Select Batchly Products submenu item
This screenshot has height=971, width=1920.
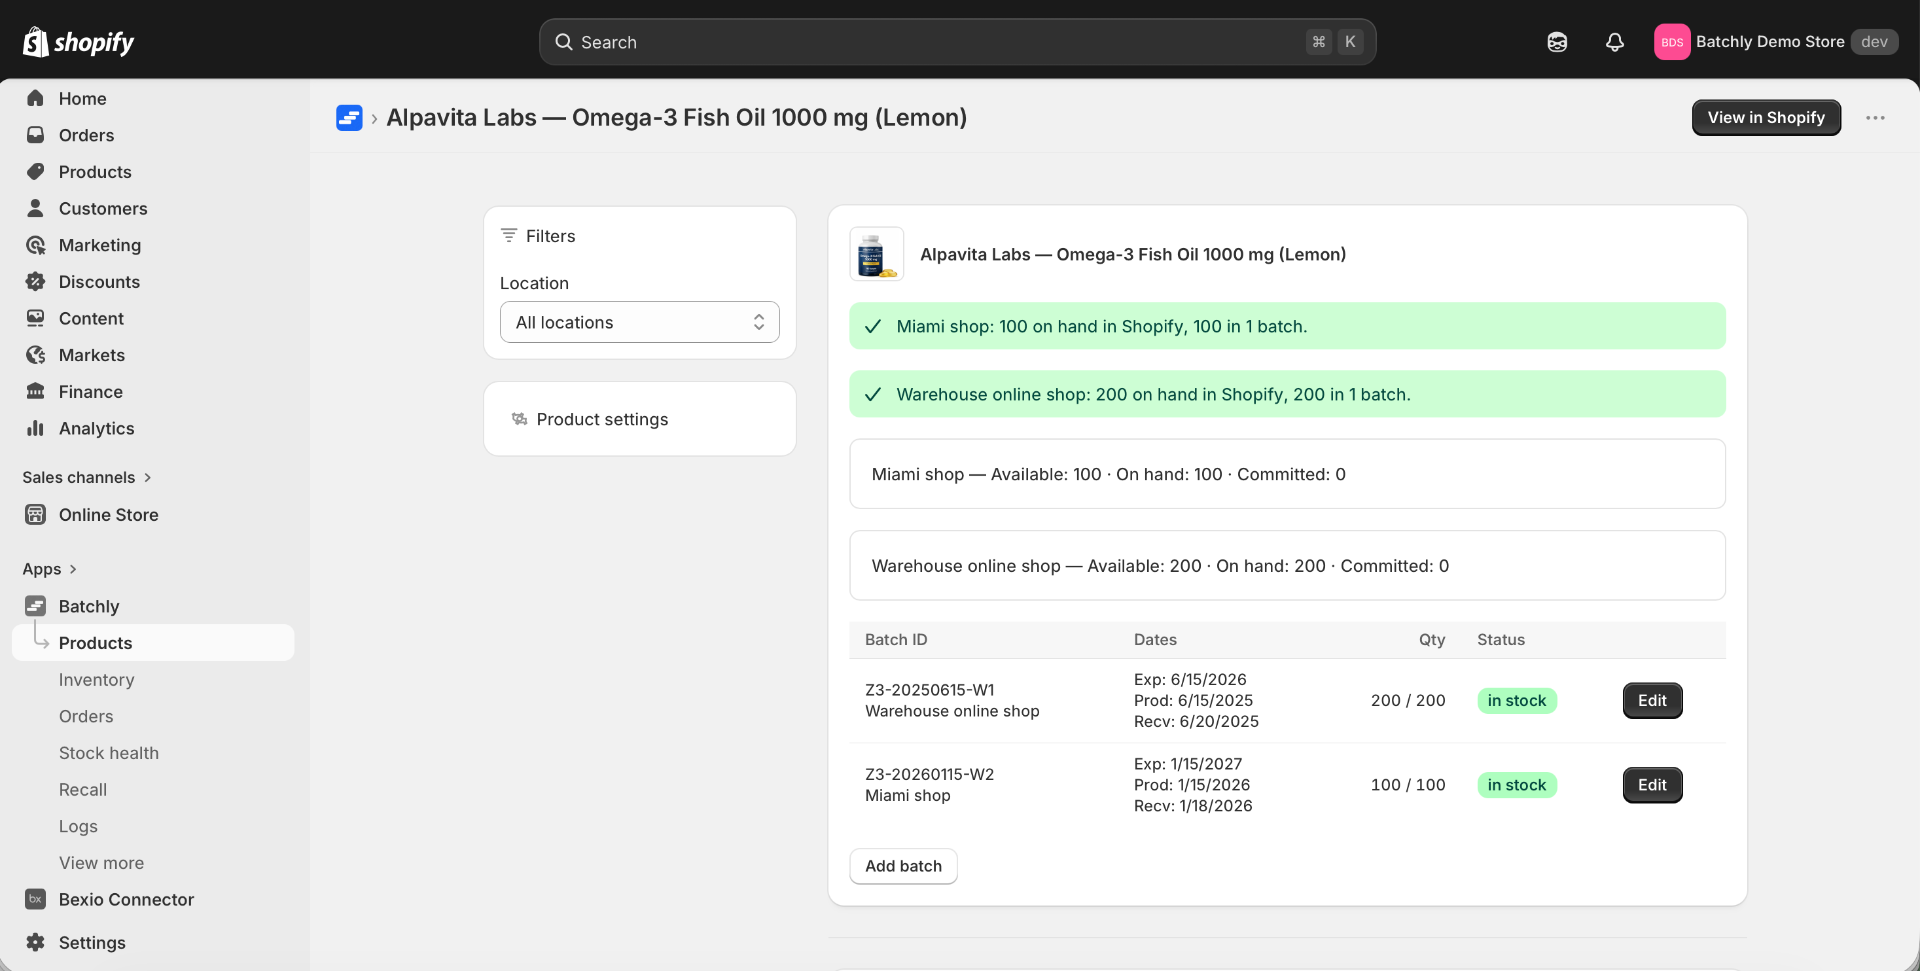153,643
